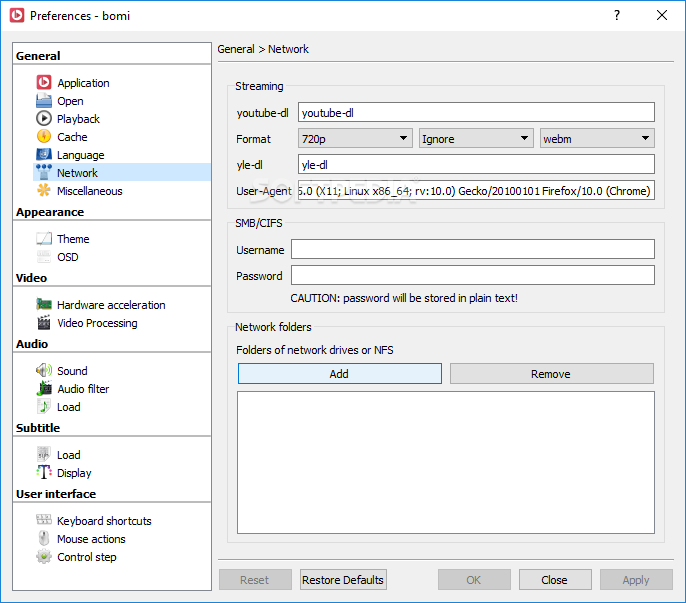The image size is (686, 603).
Task: Open Display settings under Subtitle
Action: tap(74, 473)
